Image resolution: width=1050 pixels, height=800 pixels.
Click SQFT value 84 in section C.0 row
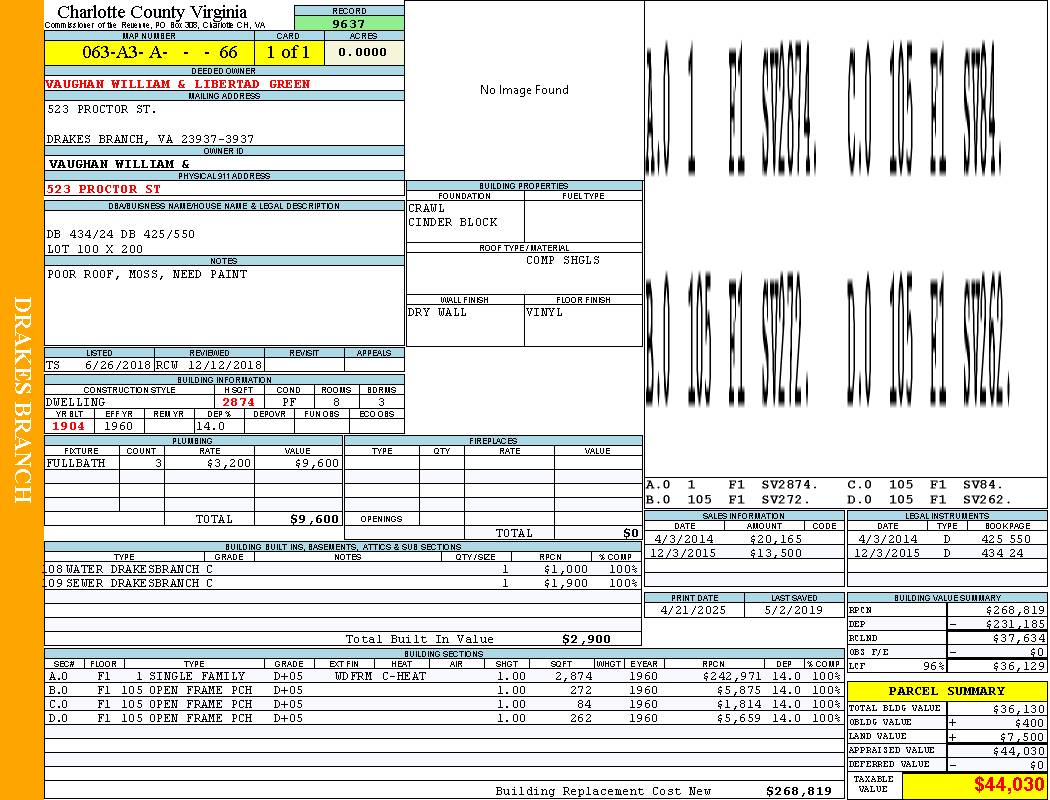584,704
